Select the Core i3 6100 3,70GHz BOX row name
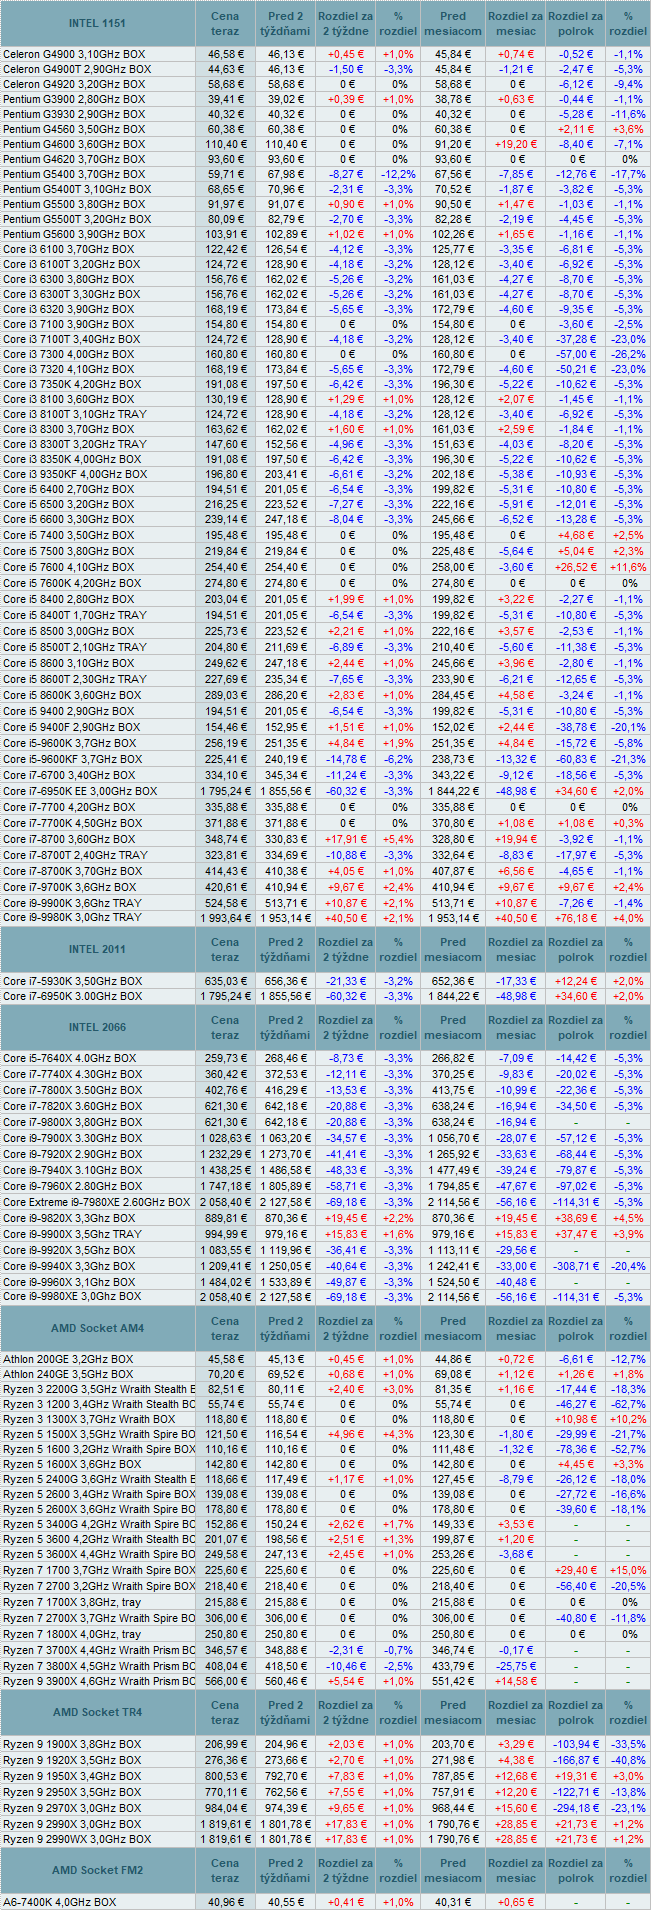Viewport: 651px width, 1910px height. point(68,249)
